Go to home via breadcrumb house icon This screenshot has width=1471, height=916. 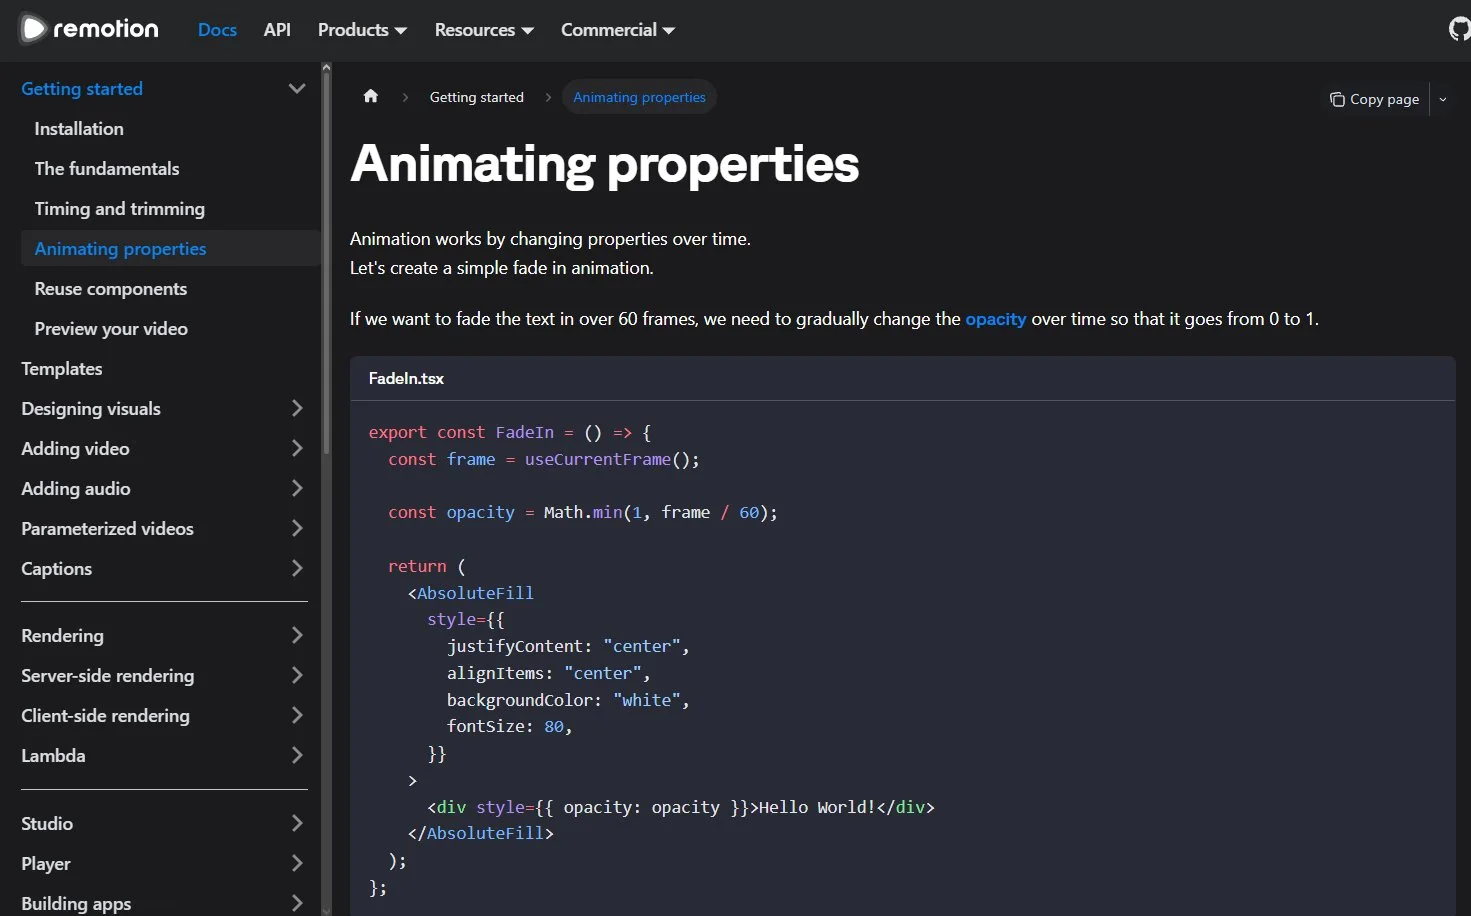(x=371, y=96)
